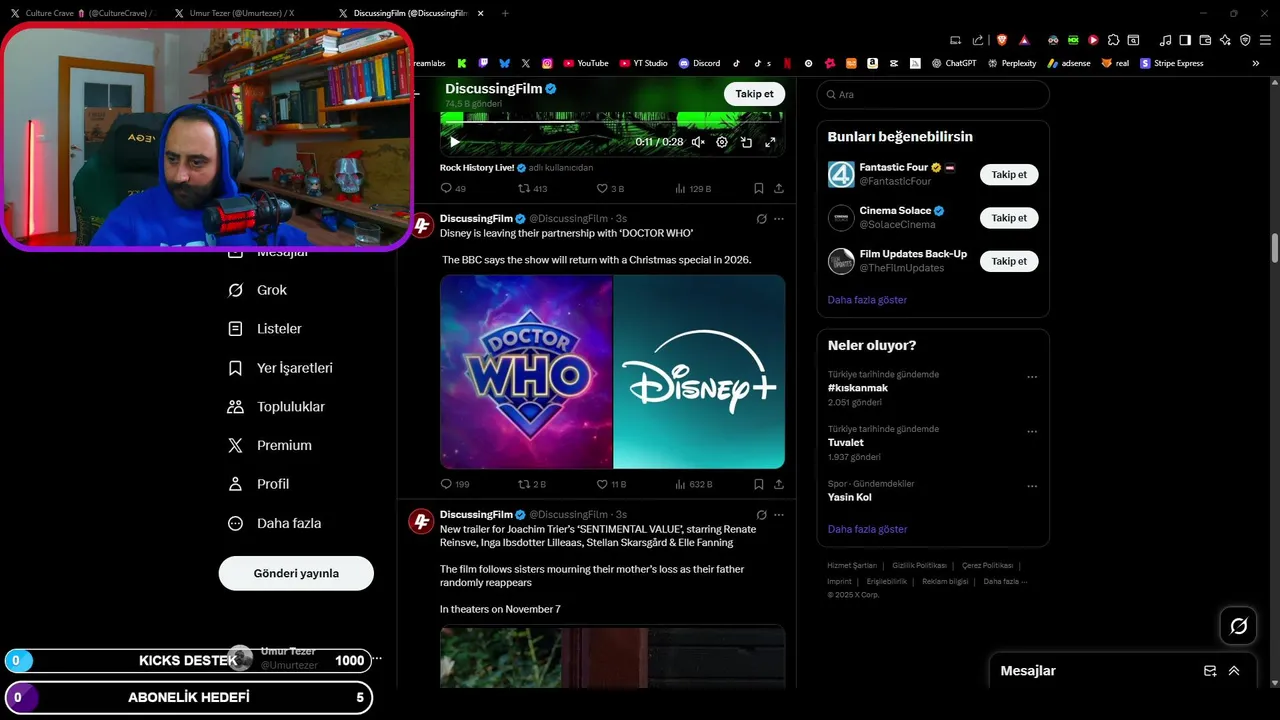This screenshot has height=720, width=1280.
Task: Repost the video post with 413 reposts
Action: click(532, 188)
